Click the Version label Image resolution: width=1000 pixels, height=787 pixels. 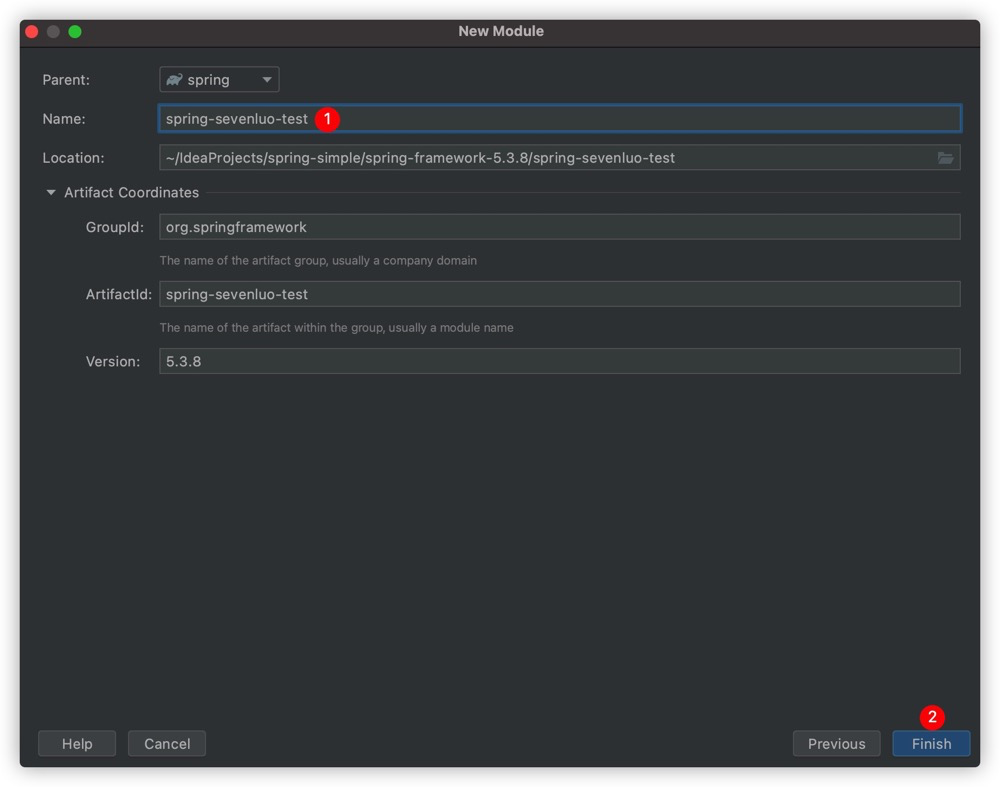[x=113, y=361]
